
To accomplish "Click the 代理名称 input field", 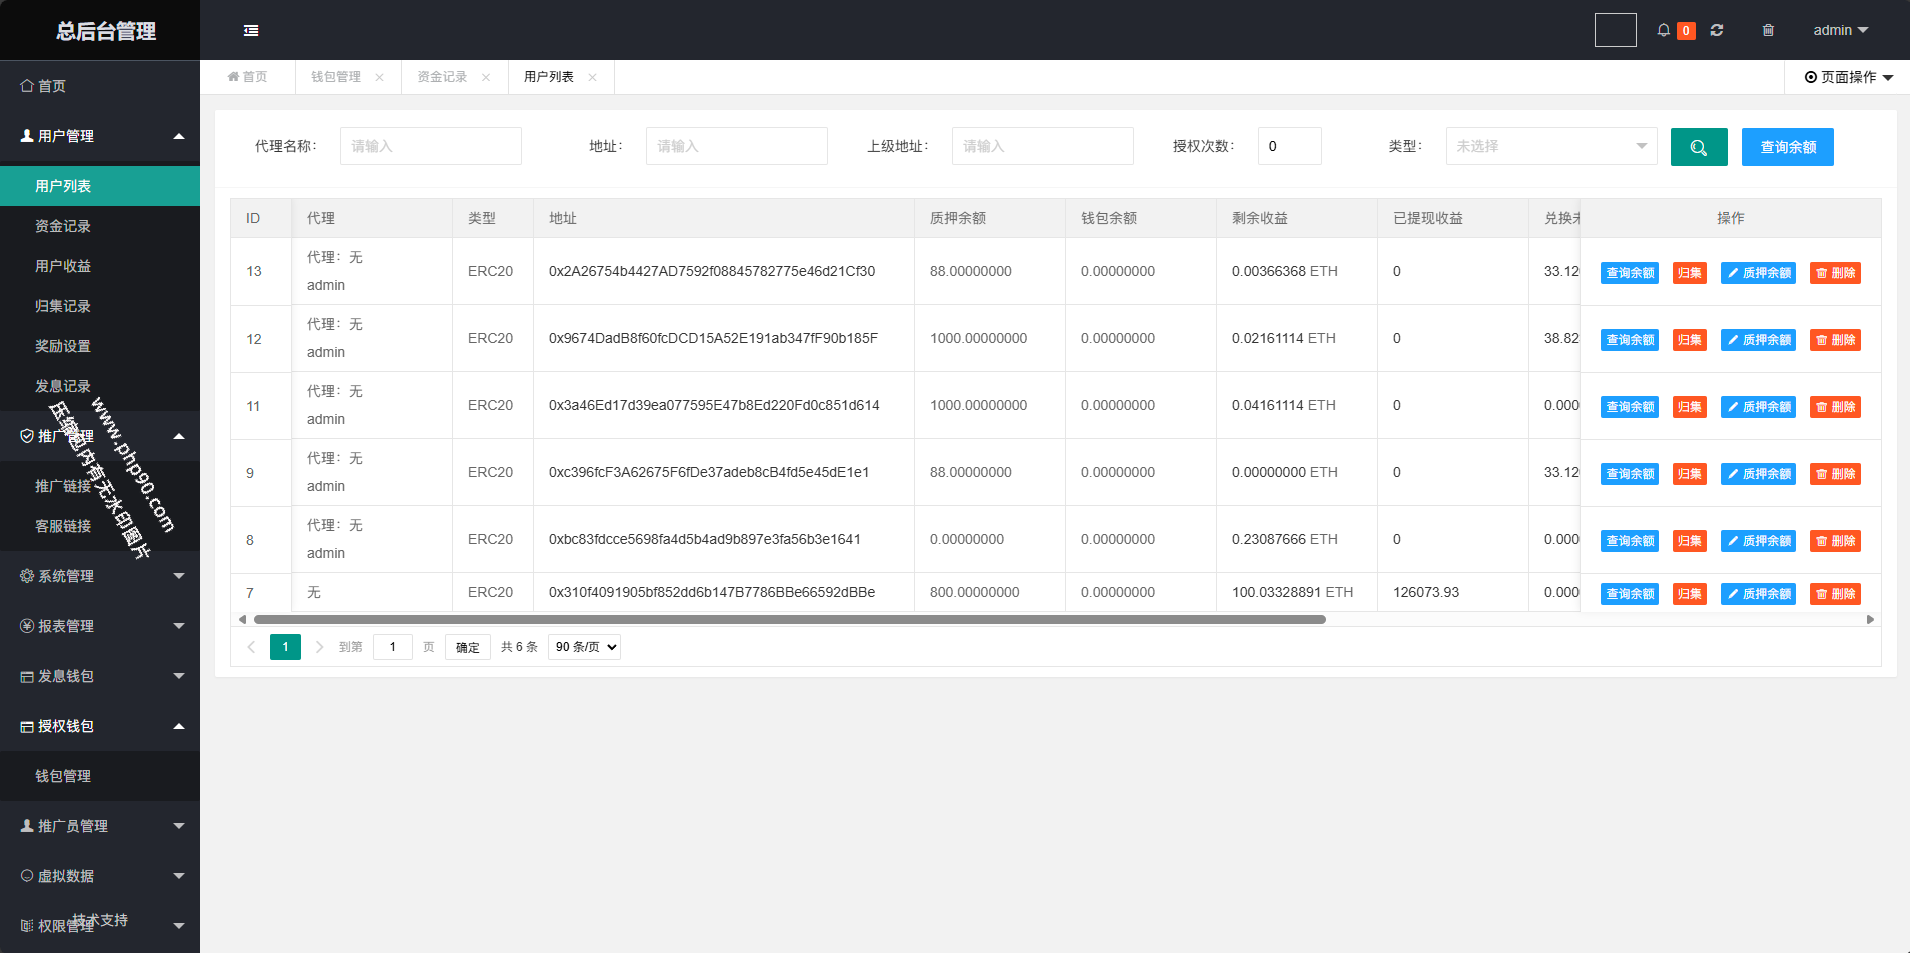I will [x=430, y=146].
